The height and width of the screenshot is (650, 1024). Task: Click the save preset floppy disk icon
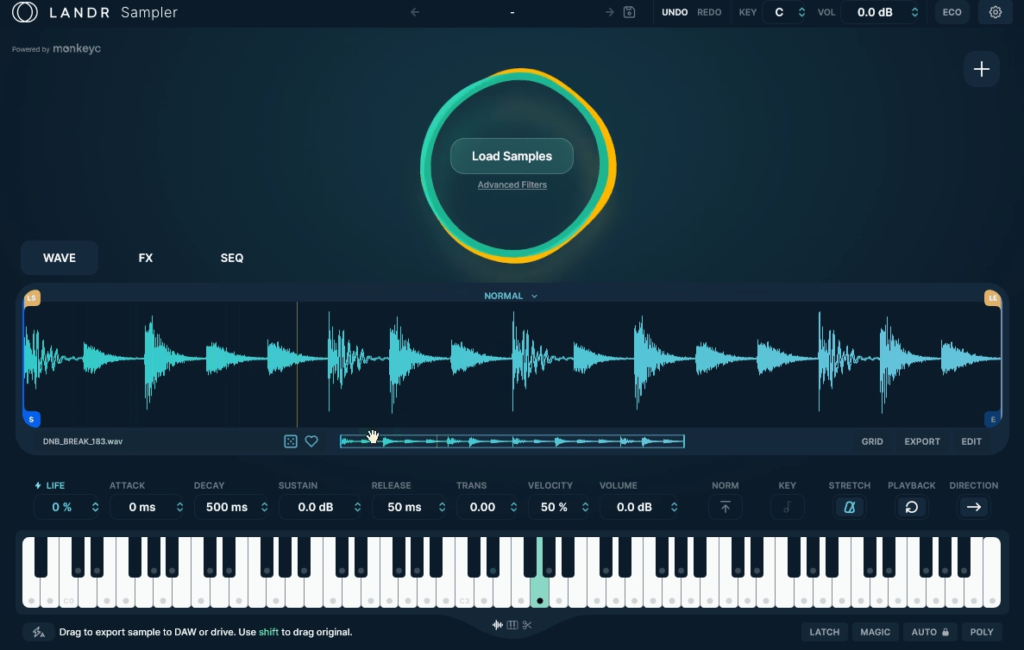point(629,12)
